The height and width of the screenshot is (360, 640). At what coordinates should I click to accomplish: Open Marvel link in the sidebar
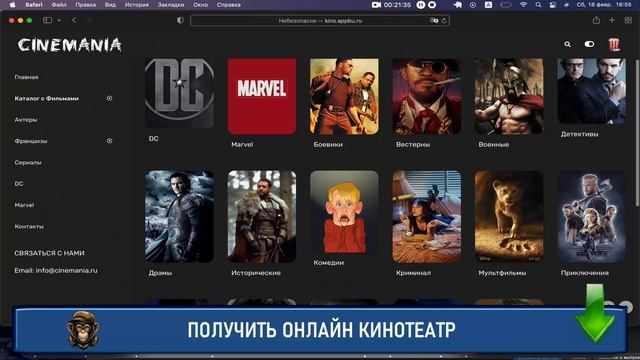pos(24,205)
